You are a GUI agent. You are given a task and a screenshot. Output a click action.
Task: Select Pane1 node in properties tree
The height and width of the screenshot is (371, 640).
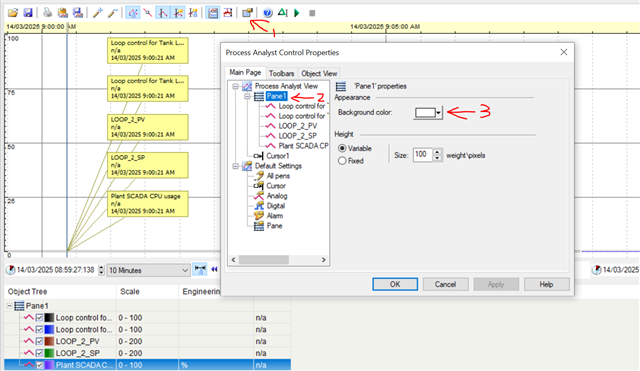pyautogui.click(x=276, y=96)
